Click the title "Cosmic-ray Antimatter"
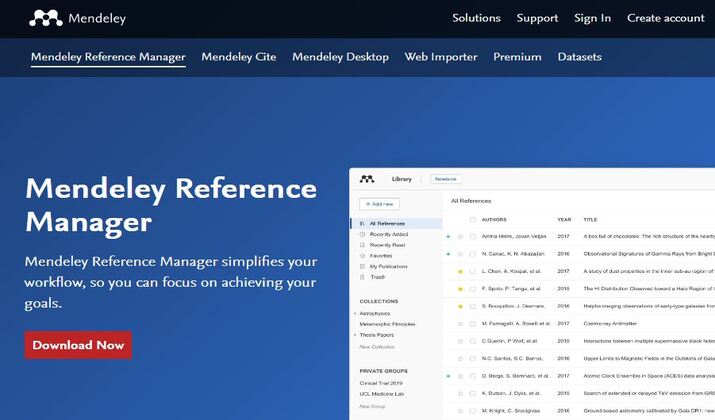Screen dimensions: 715x420 click(610, 324)
